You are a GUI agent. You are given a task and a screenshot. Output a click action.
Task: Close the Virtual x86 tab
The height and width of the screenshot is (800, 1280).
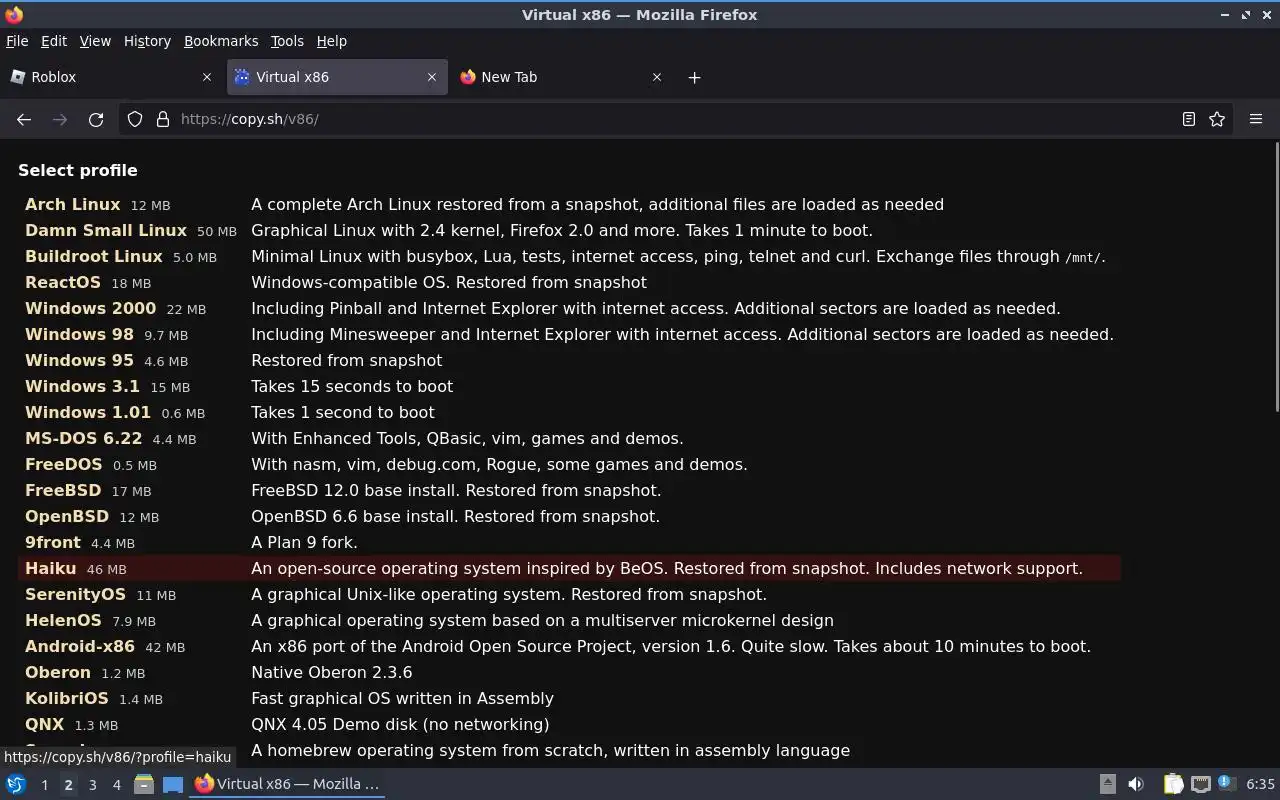tap(432, 77)
